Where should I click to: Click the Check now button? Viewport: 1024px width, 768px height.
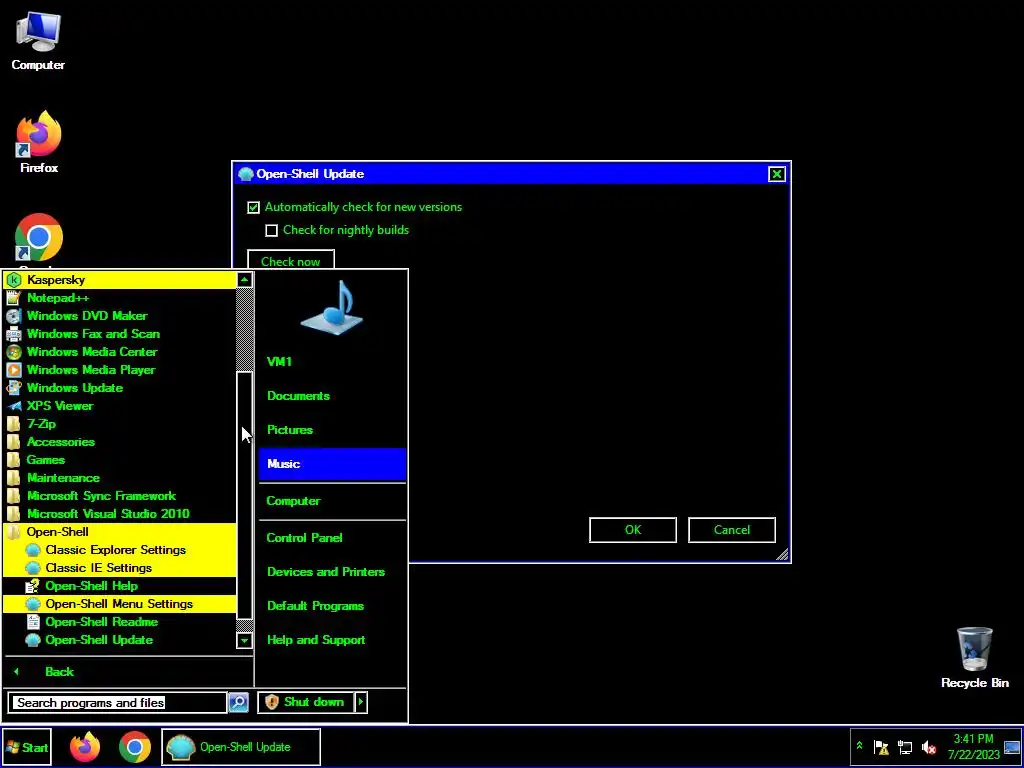point(291,261)
